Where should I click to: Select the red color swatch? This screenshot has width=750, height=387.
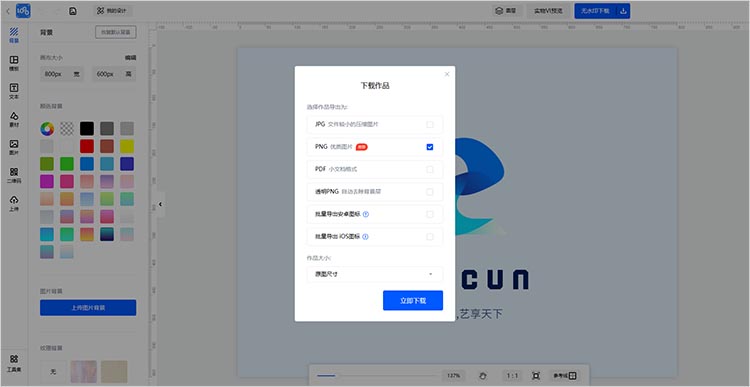coord(87,146)
